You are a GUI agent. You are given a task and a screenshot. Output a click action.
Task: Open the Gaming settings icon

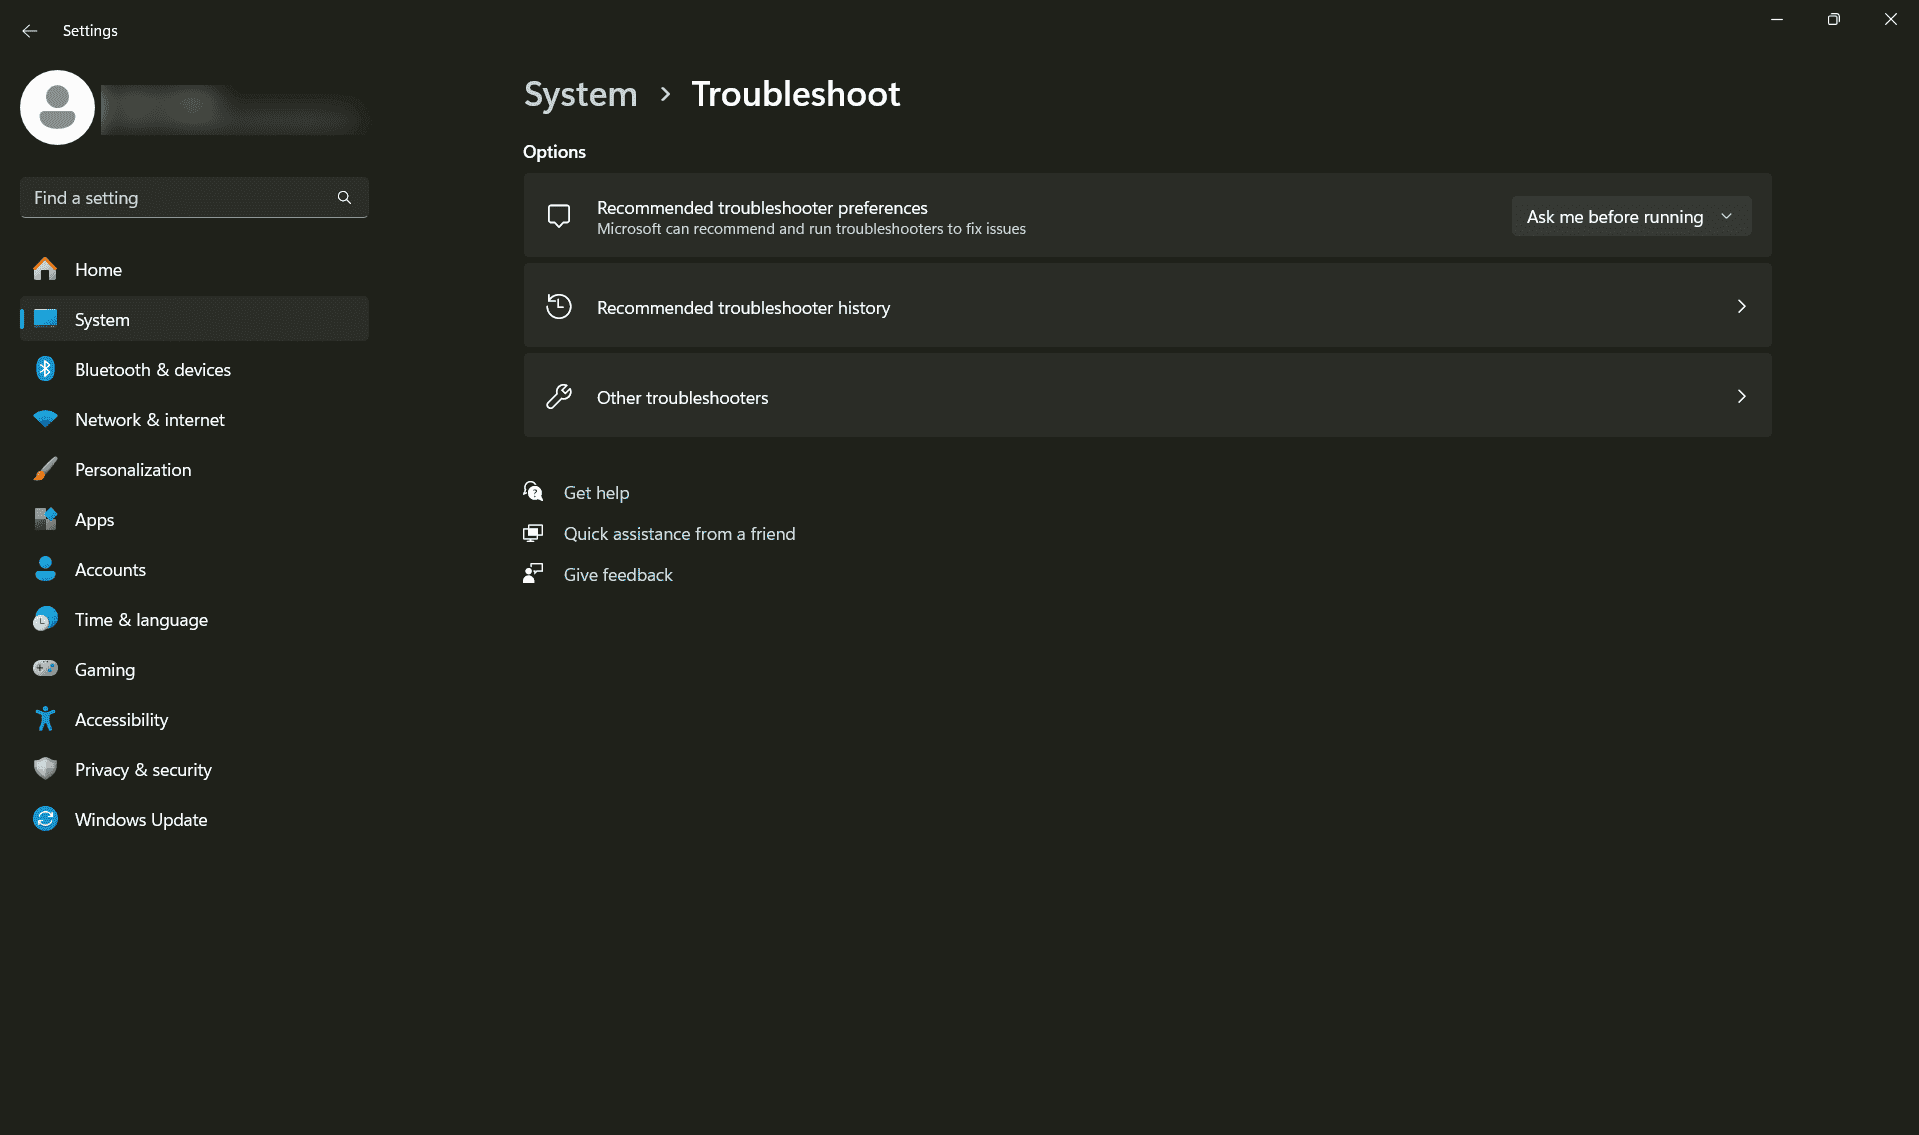tap(46, 669)
